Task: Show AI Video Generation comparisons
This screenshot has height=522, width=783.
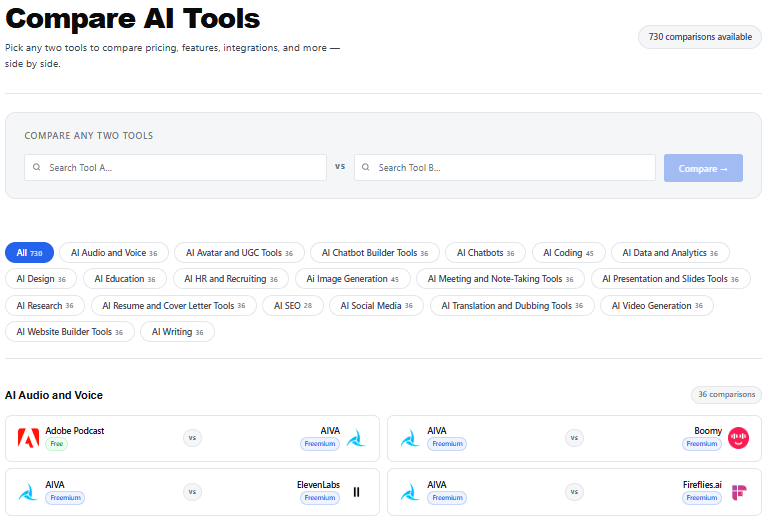Action: tap(657, 306)
